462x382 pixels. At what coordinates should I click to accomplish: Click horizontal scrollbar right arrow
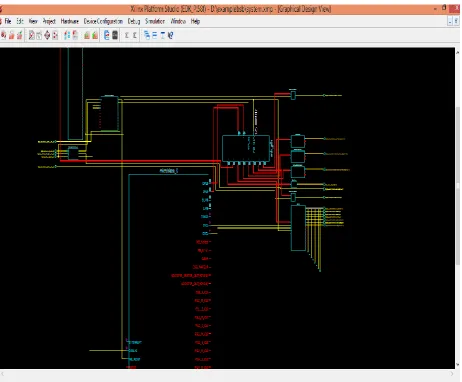coord(452,374)
